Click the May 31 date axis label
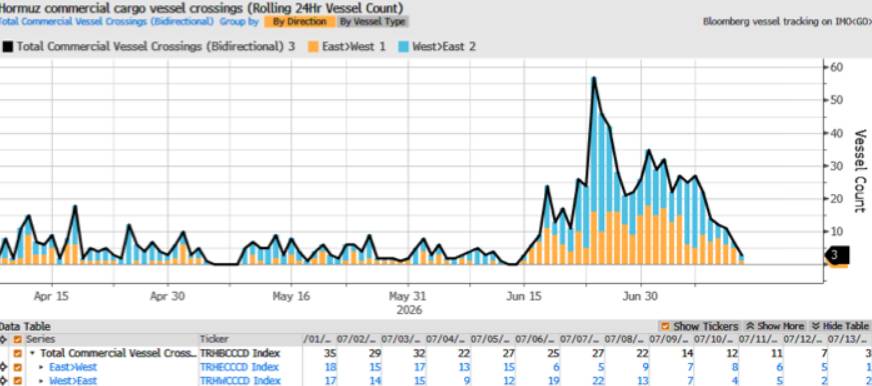872x386 pixels. [x=407, y=296]
